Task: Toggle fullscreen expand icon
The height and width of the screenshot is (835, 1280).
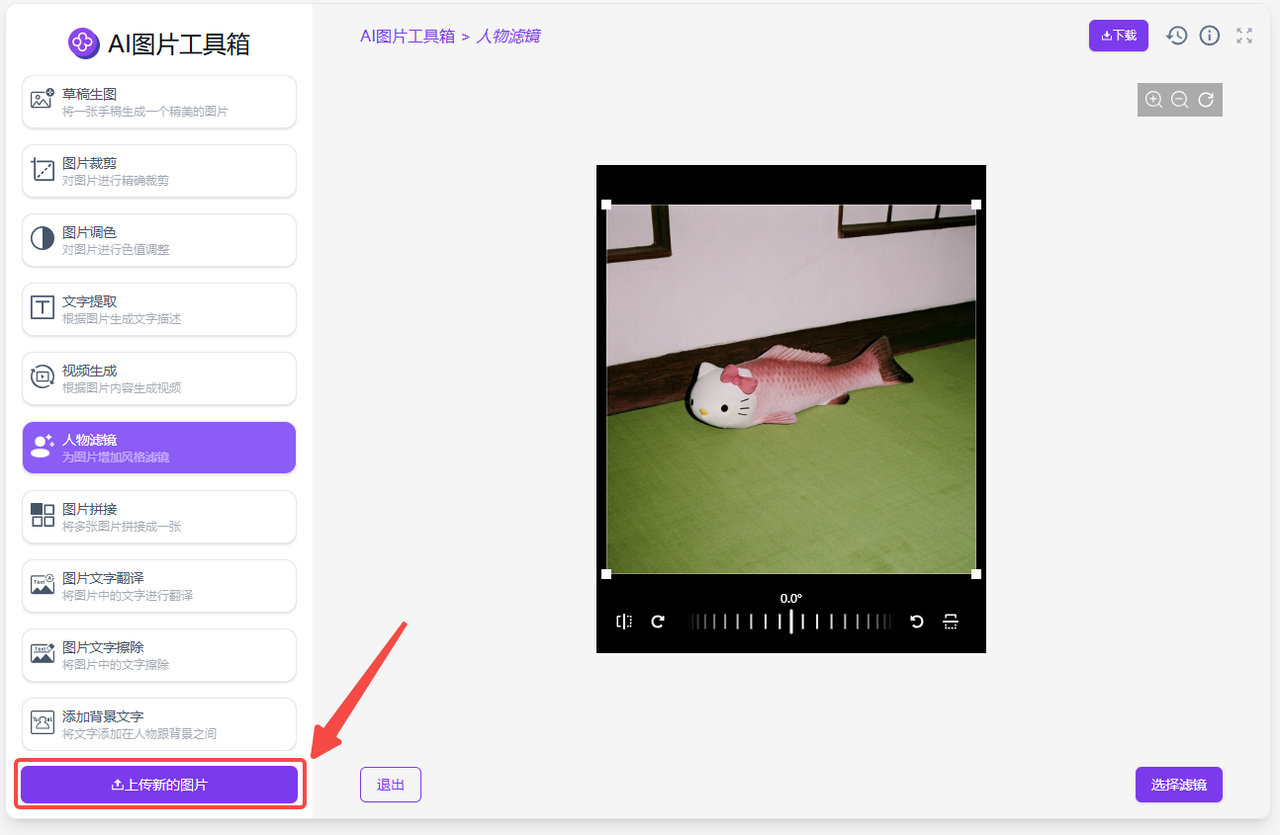Action: 1244,35
